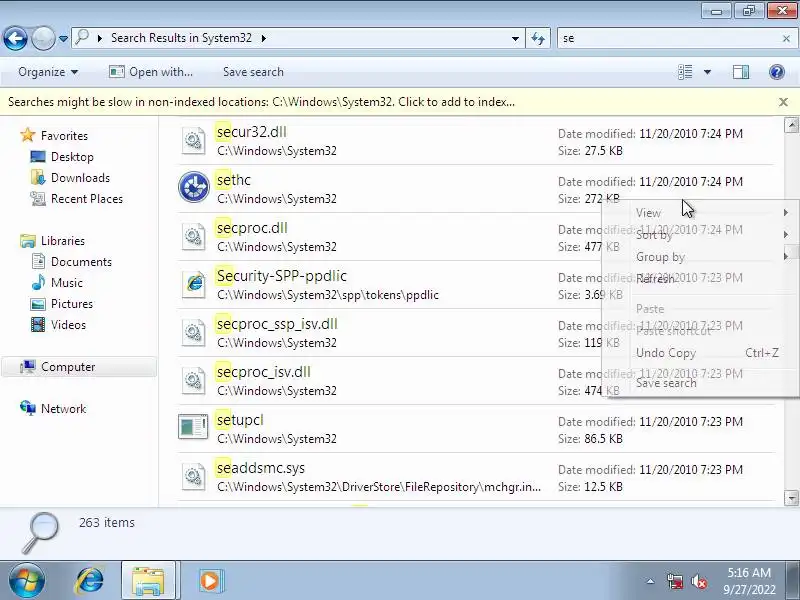800x600 pixels.
Task: Open the recent pages dropdown arrow
Action: pos(63,39)
